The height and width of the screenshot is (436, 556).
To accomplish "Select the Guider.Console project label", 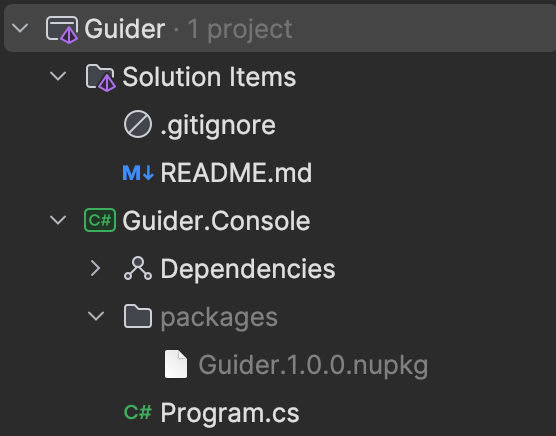I will tap(216, 220).
